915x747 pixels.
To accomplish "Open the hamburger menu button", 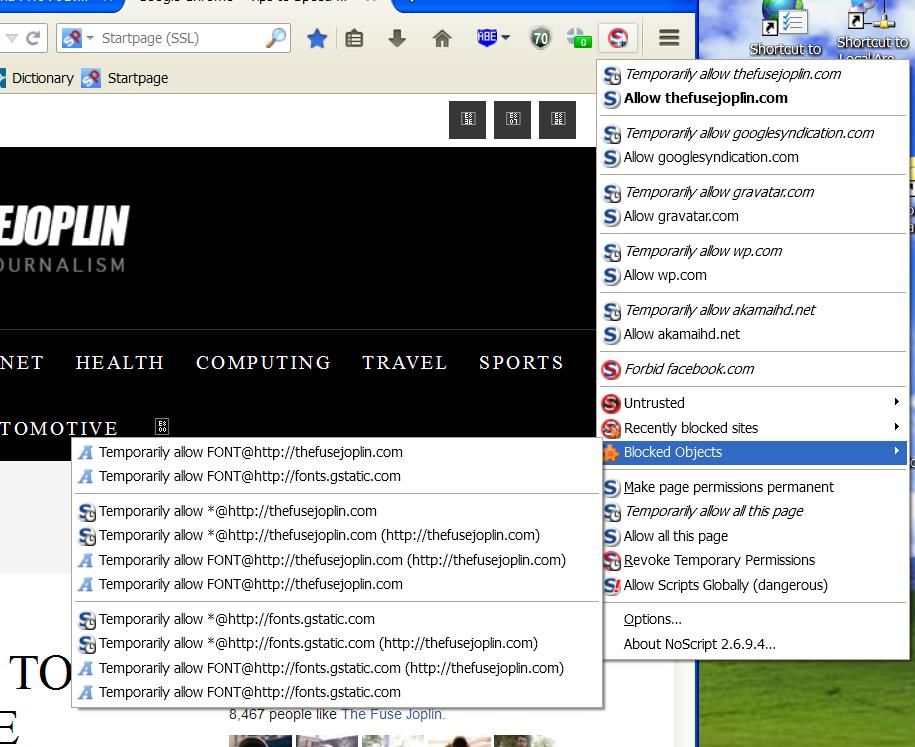I will 669,38.
